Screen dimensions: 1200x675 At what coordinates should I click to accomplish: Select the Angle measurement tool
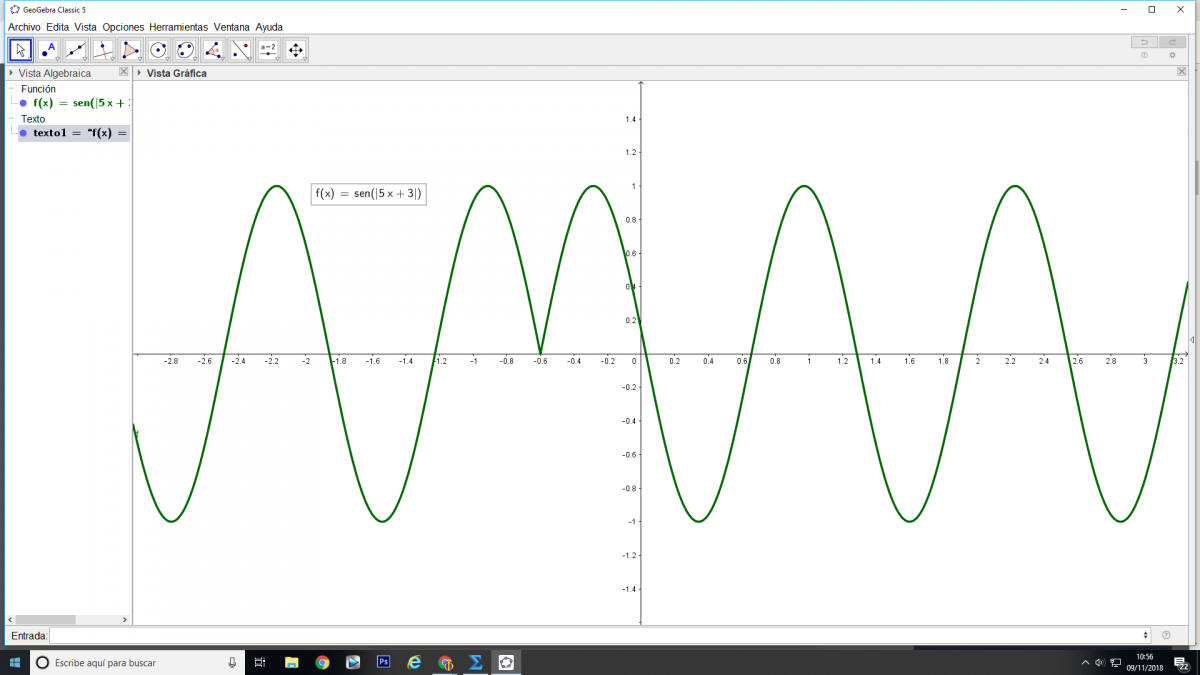click(x=213, y=50)
